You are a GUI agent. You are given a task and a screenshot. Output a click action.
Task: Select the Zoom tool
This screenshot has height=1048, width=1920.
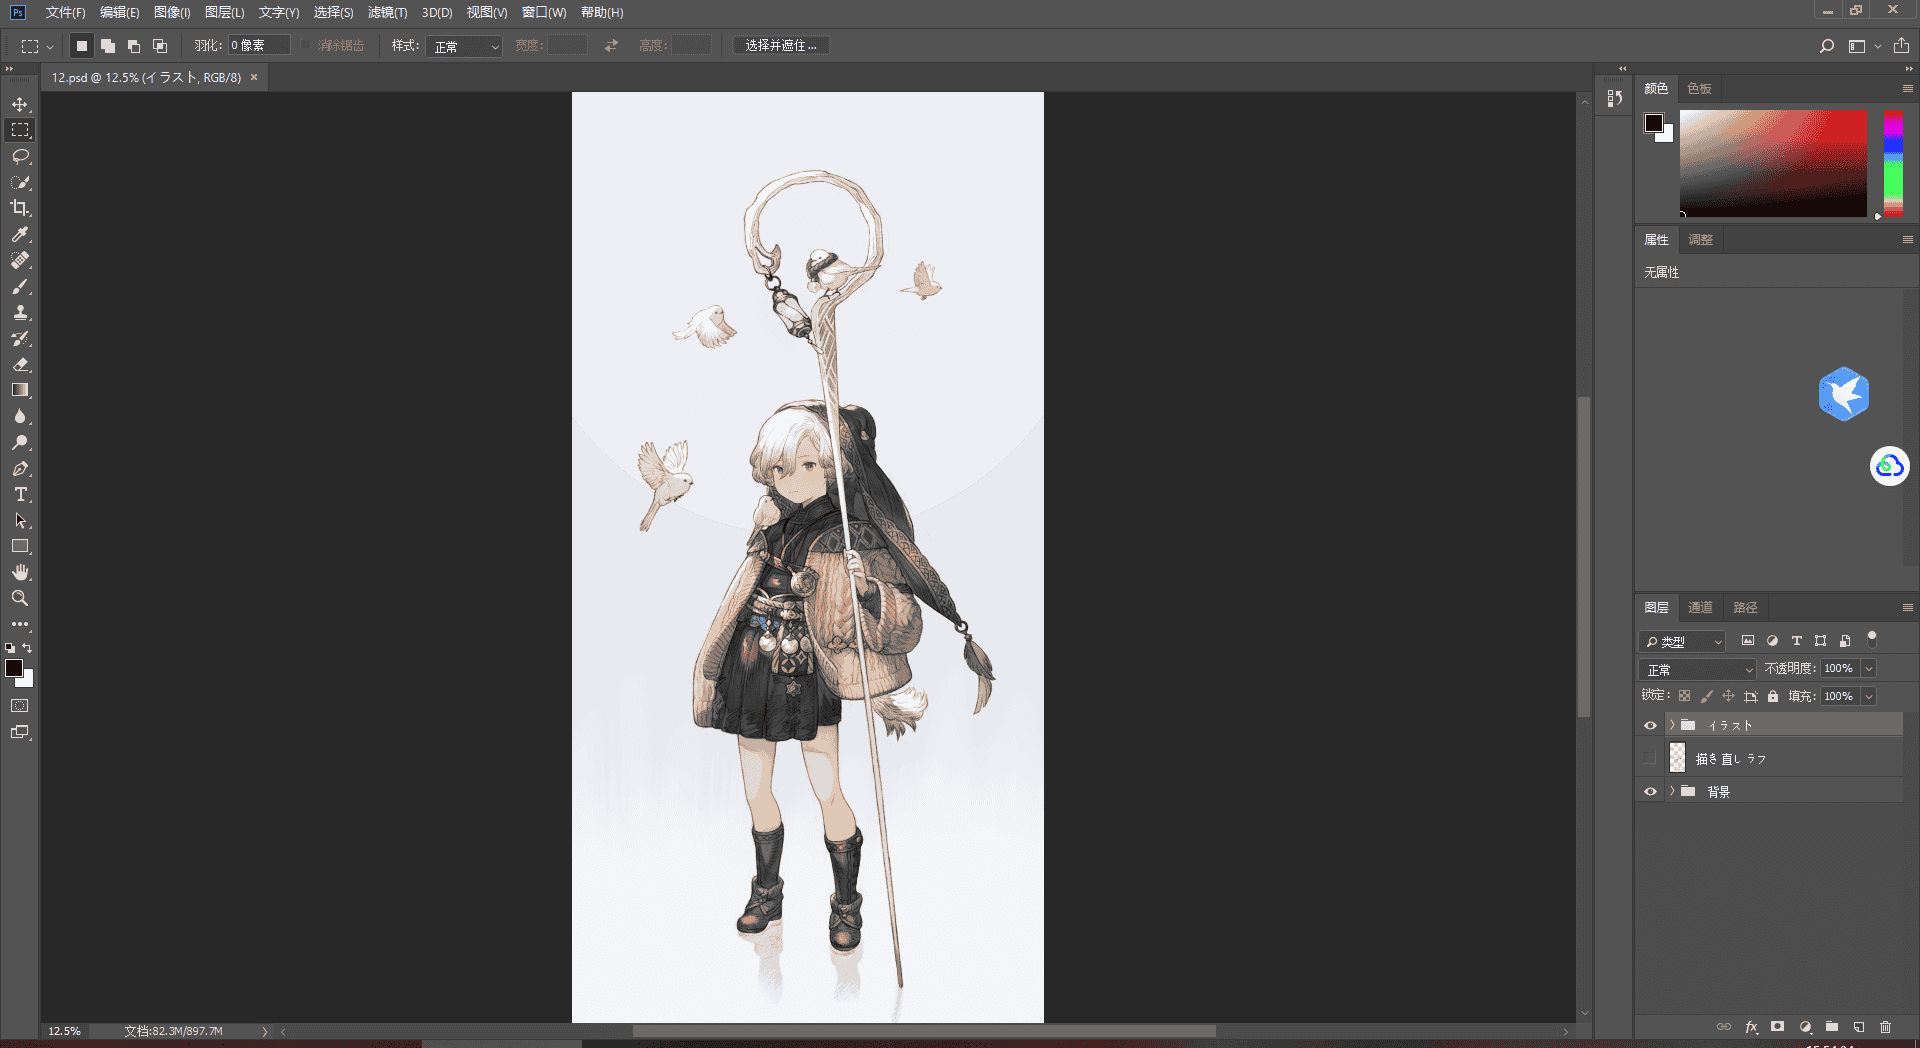pos(20,598)
